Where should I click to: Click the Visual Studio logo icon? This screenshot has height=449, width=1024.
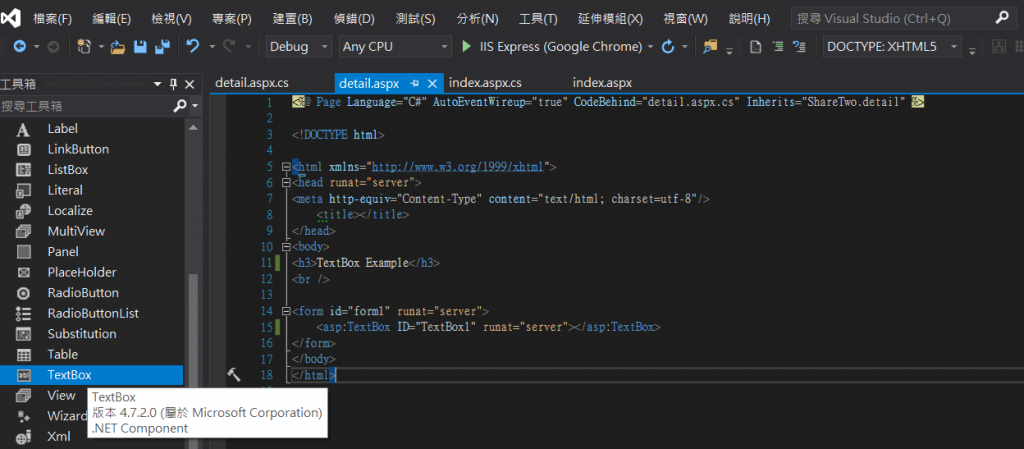point(9,18)
